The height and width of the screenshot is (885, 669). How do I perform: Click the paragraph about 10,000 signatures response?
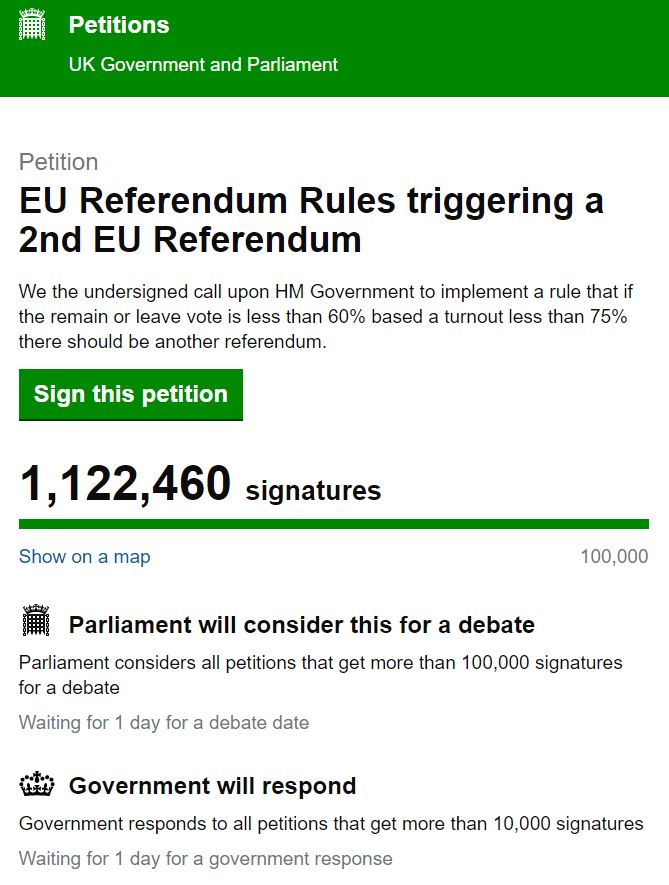[x=331, y=824]
